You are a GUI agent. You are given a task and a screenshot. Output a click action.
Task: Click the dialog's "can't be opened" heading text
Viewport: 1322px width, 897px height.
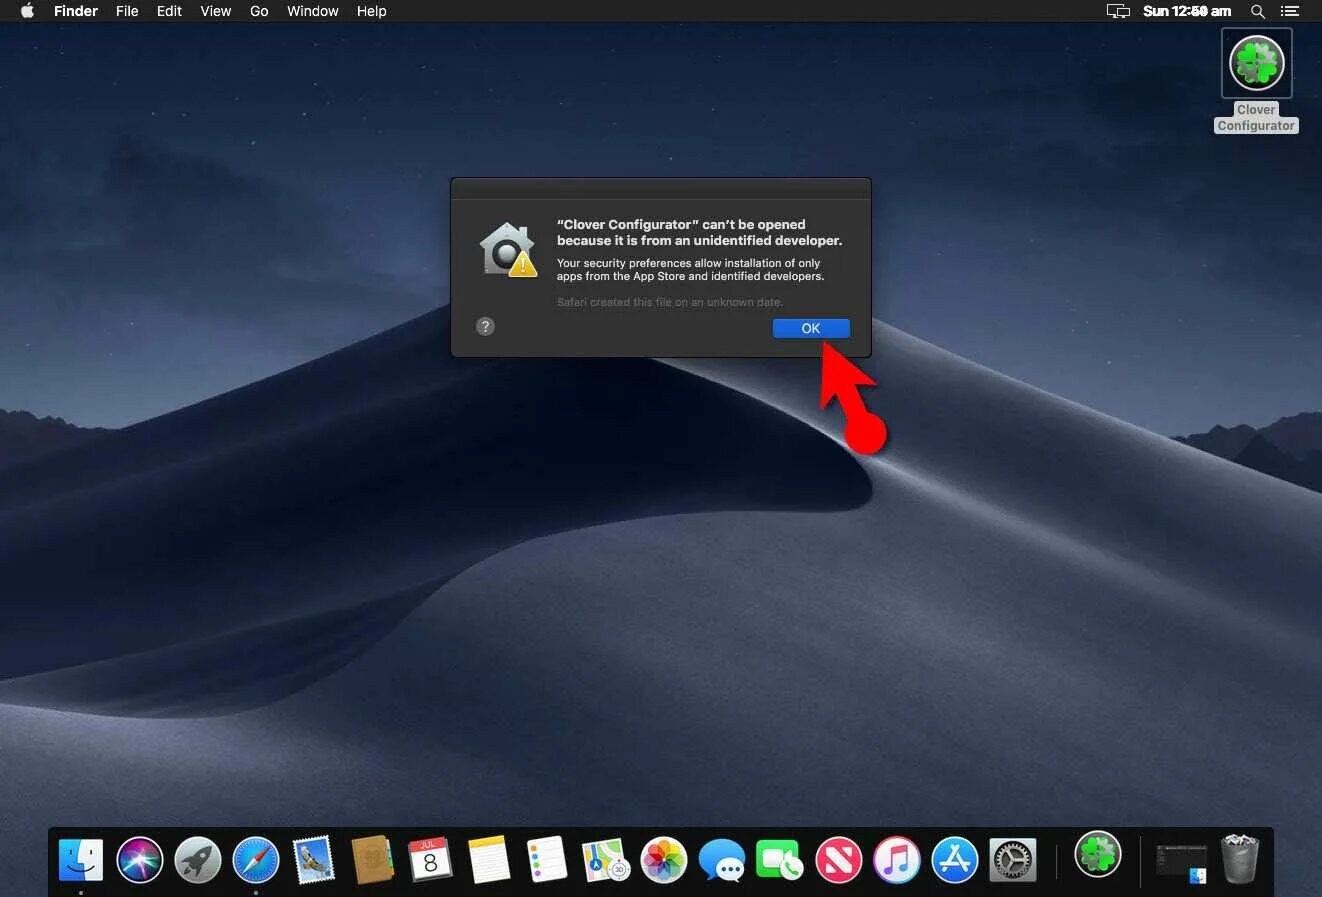(699, 232)
